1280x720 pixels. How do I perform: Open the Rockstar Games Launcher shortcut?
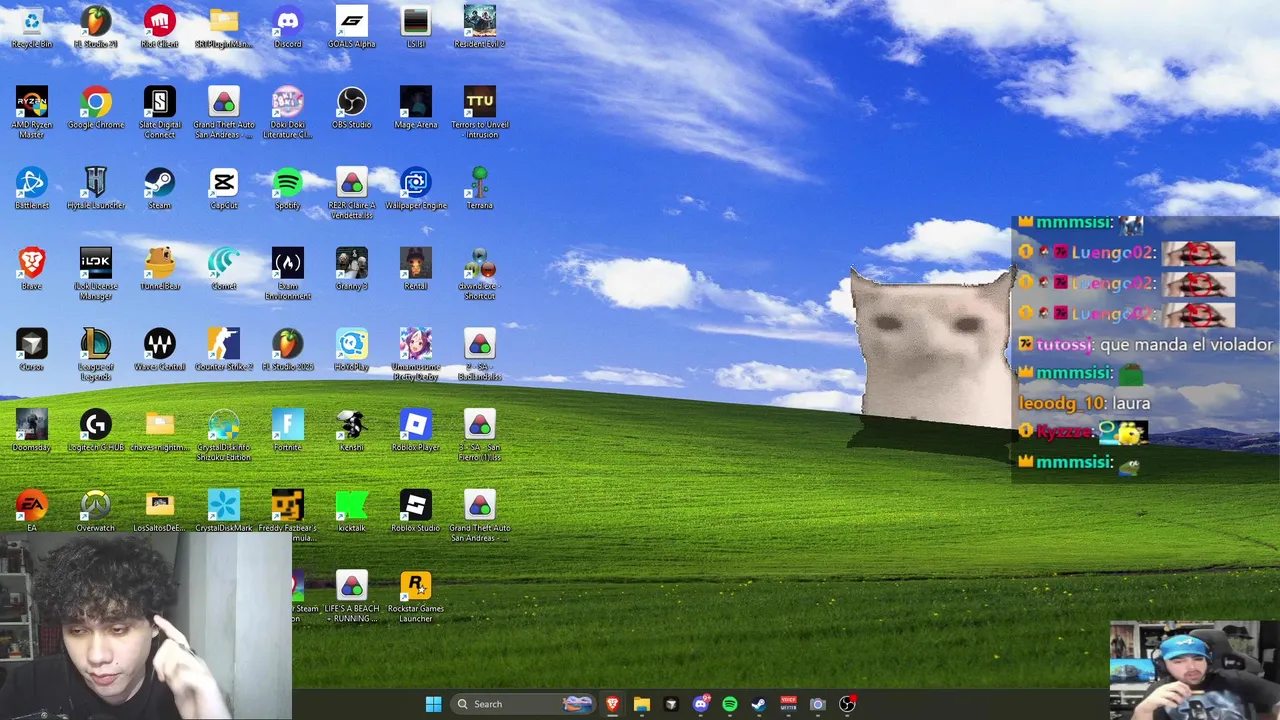click(x=416, y=597)
